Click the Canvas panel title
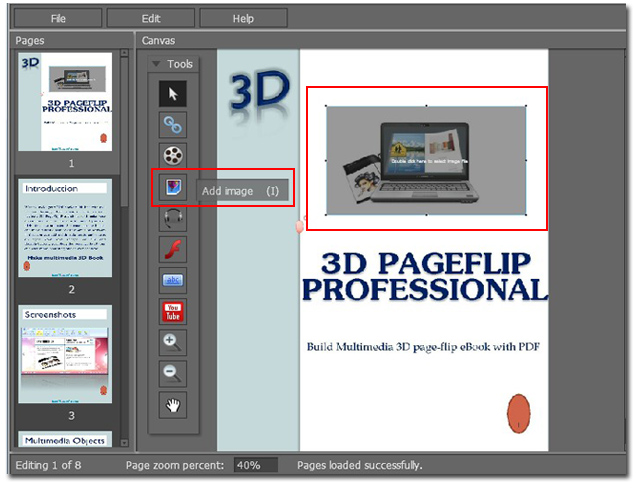This screenshot has height=494, width=641. click(x=158, y=40)
